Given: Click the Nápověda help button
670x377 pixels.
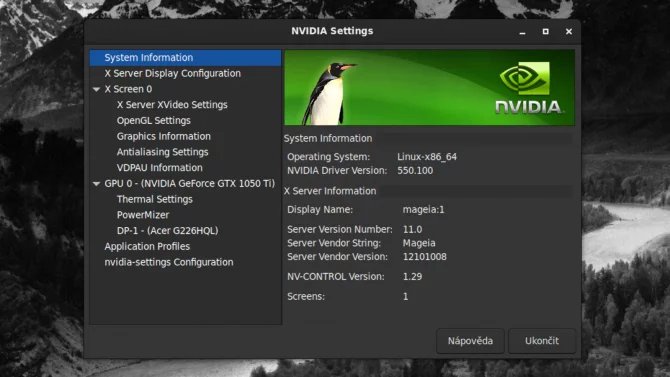Looking at the screenshot, I should [x=470, y=341].
